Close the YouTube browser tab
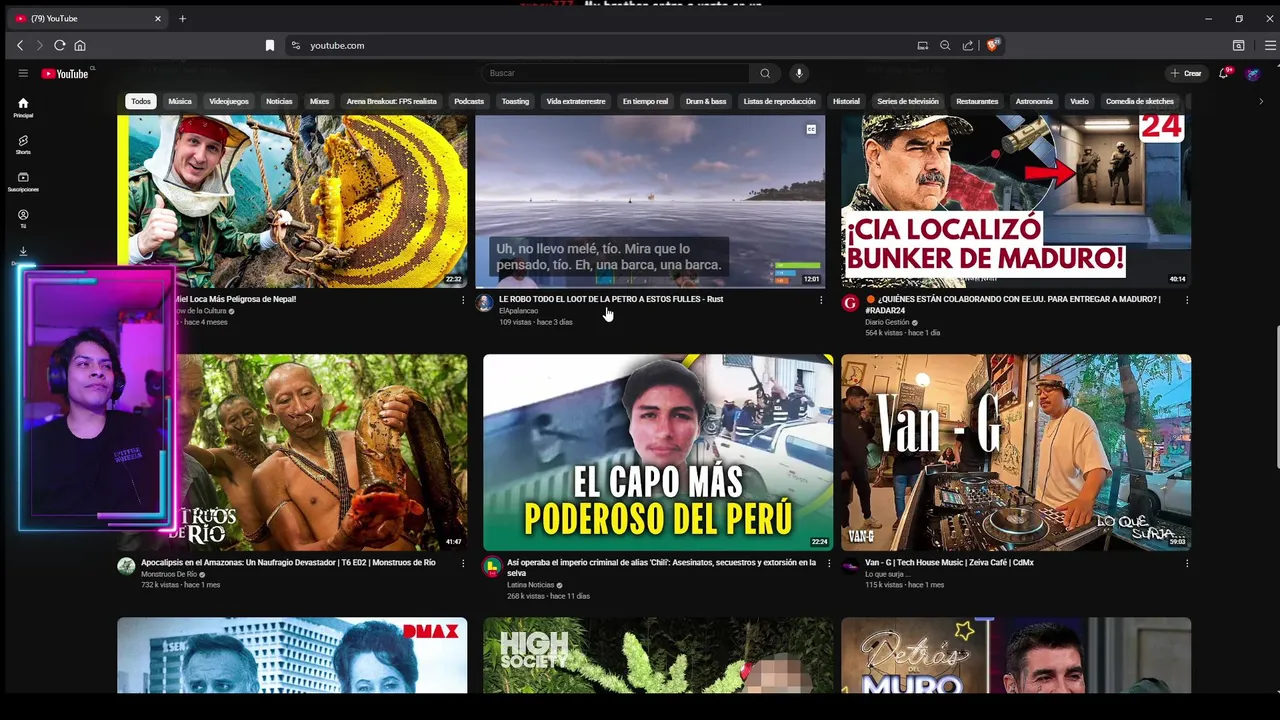Screen dimensions: 1280x720 (x=157, y=18)
